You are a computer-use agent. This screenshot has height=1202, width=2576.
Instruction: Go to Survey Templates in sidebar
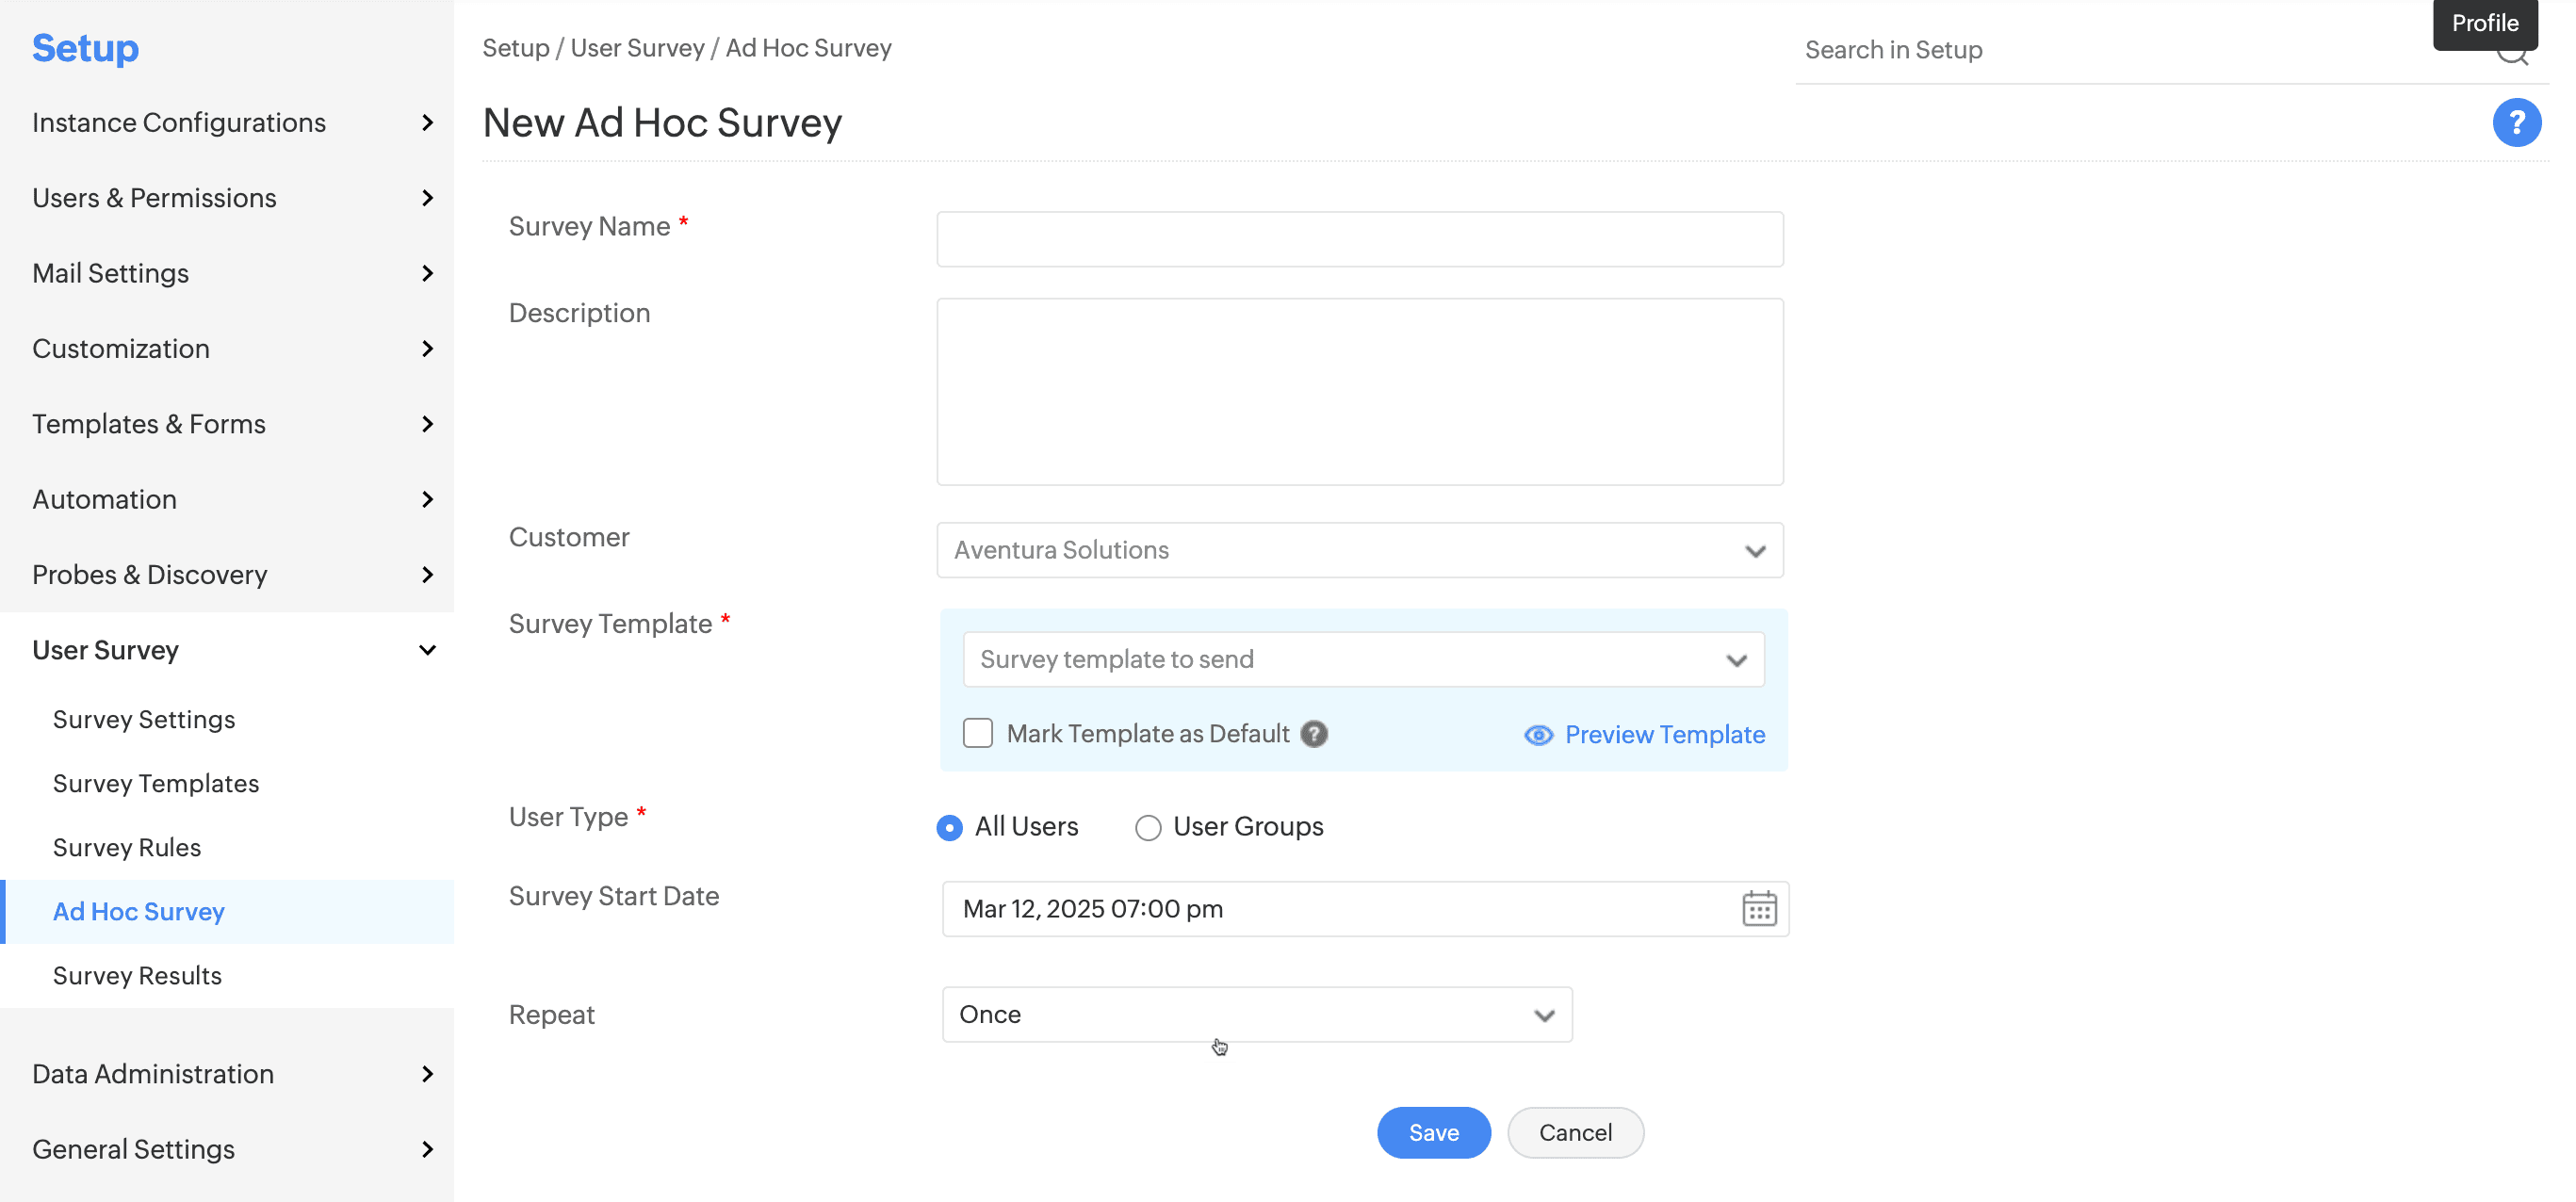click(x=156, y=784)
